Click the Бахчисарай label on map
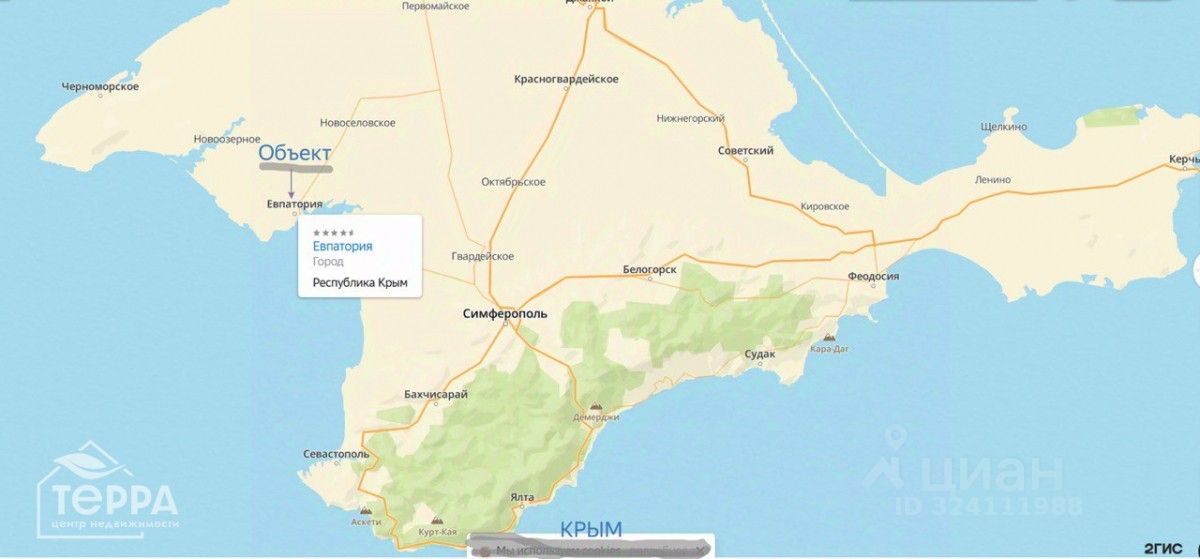The height and width of the screenshot is (559, 1200). [436, 395]
